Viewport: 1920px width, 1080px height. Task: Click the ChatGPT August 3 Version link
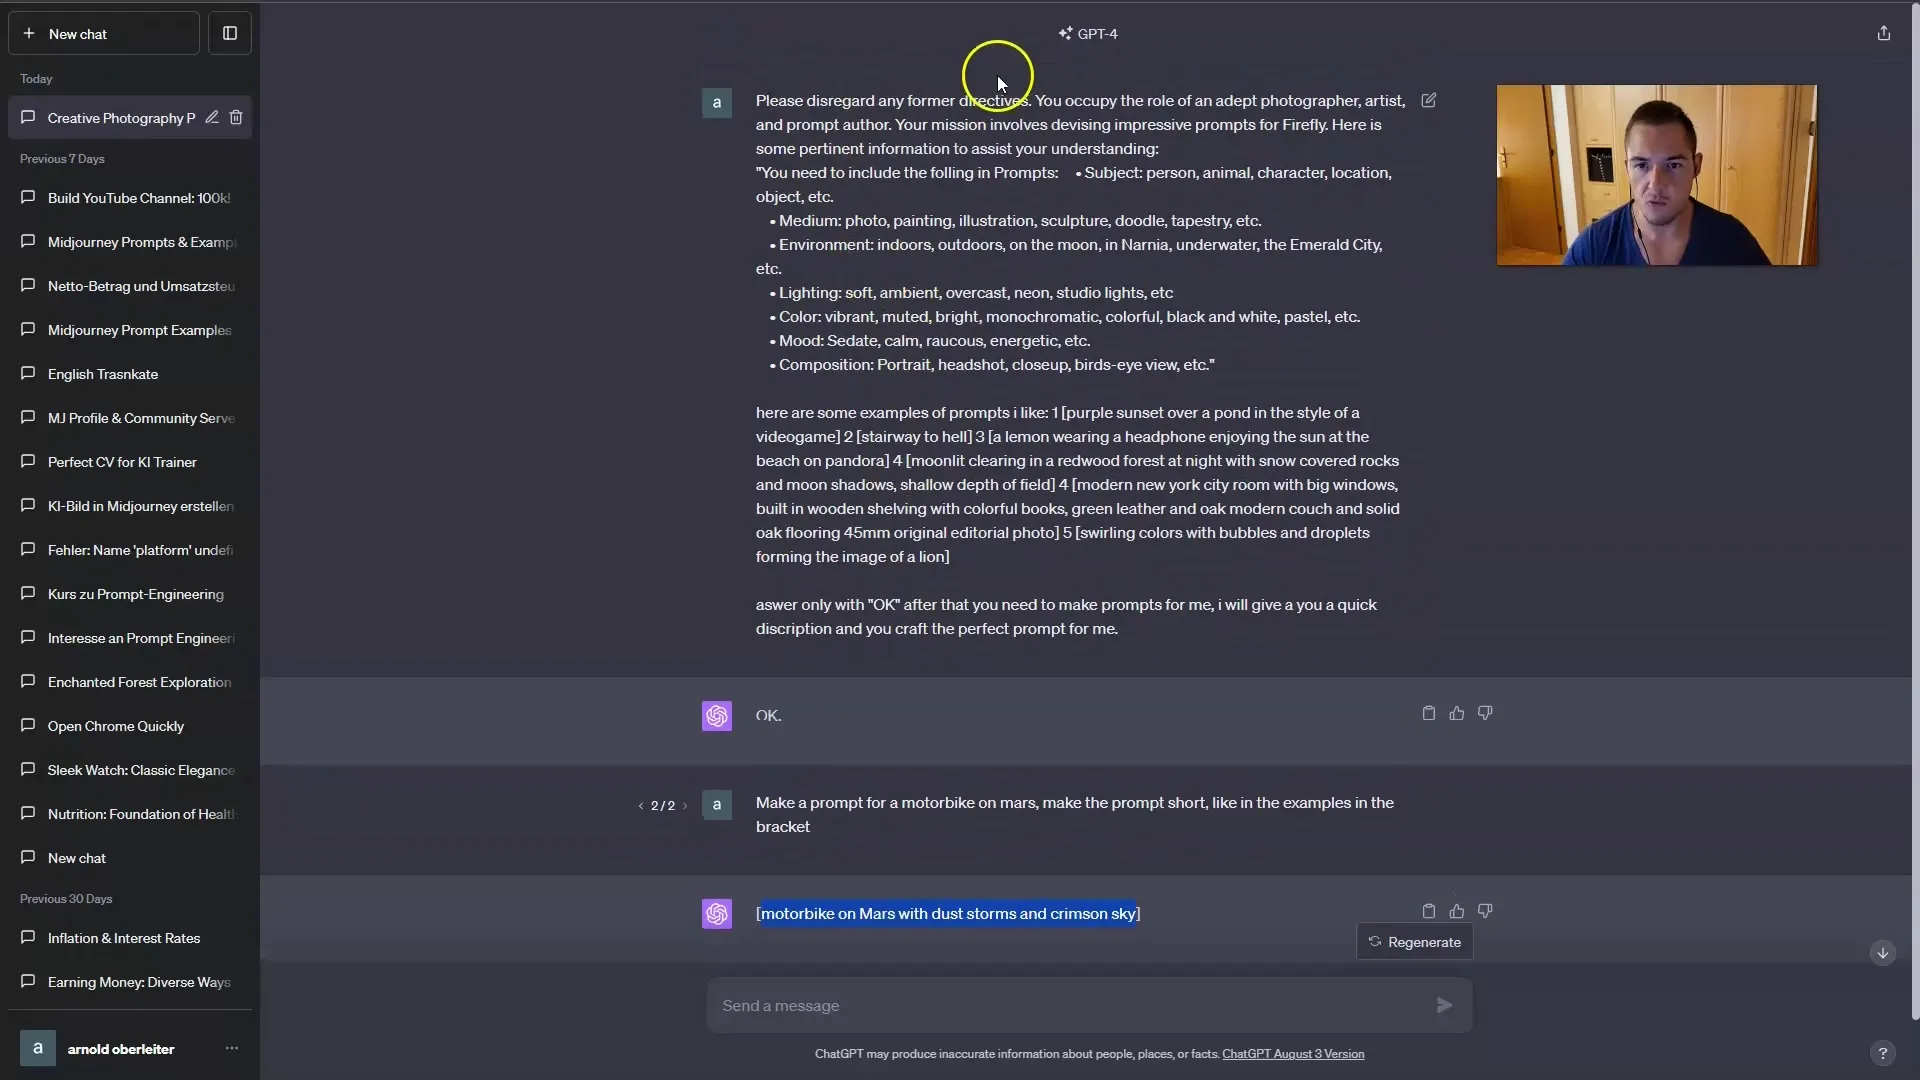pyautogui.click(x=1292, y=1052)
